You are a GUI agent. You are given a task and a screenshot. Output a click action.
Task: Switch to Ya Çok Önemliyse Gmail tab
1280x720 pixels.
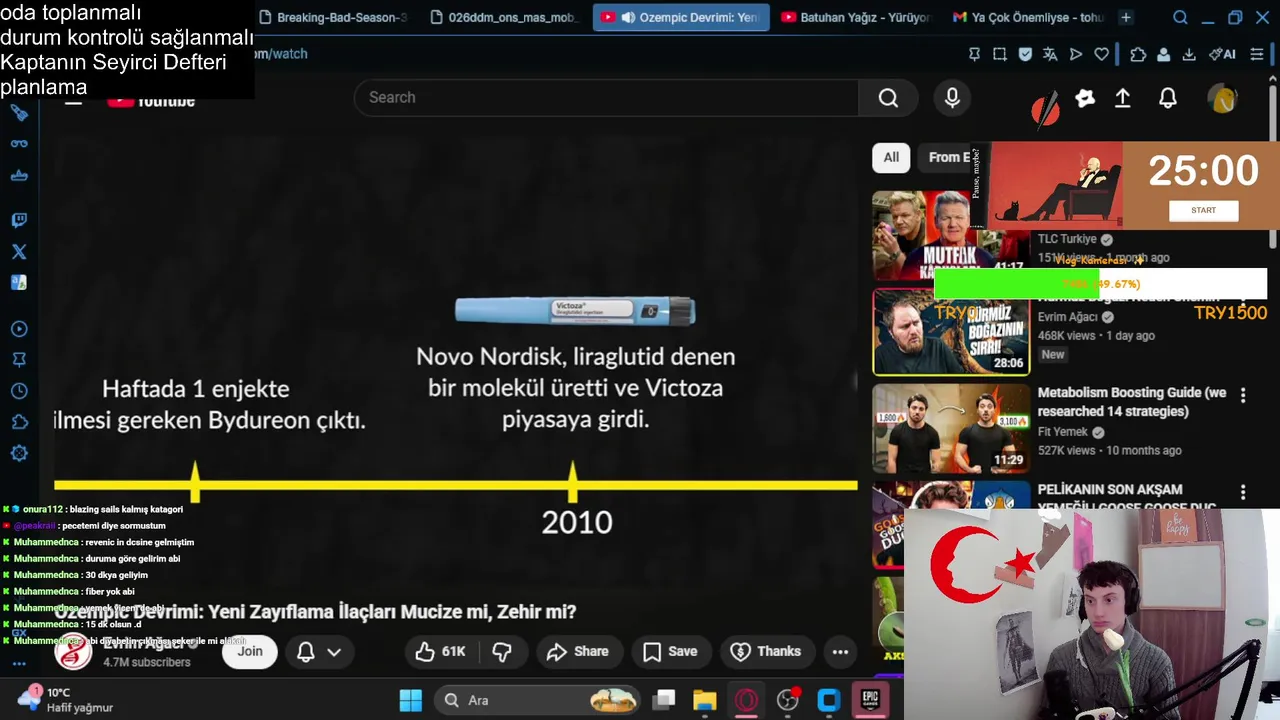1028,17
